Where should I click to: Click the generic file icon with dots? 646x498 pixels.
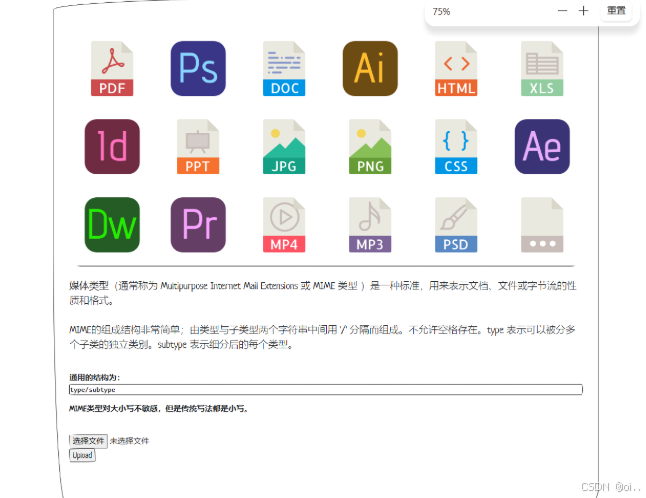[542, 224]
